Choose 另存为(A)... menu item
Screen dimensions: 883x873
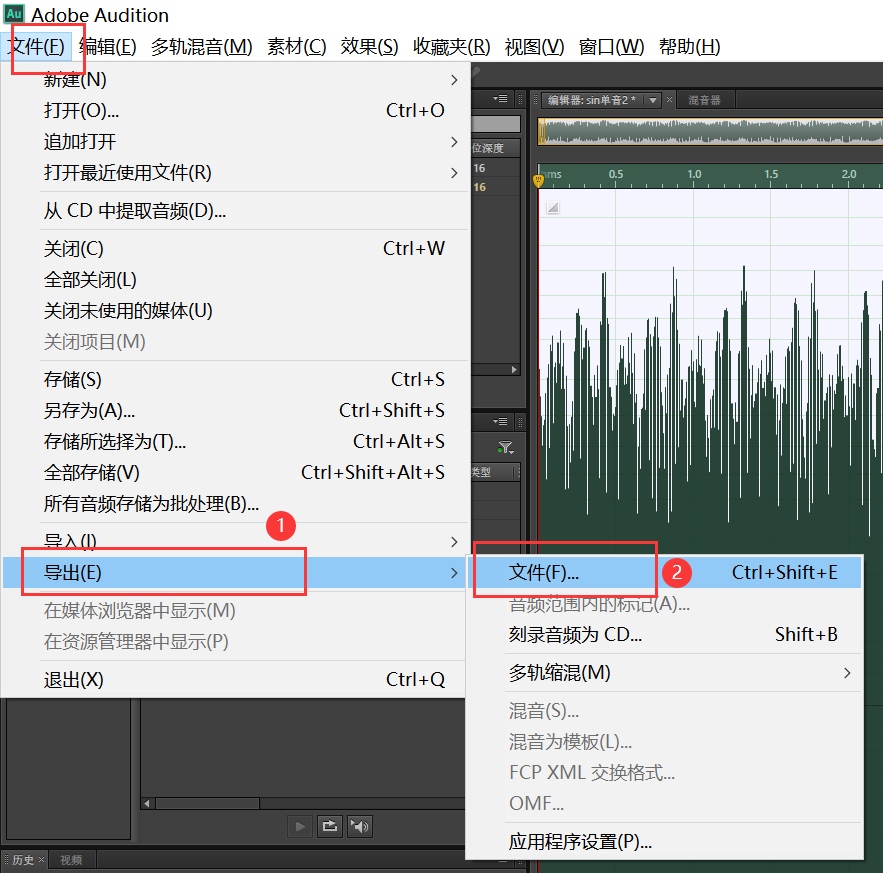[235, 411]
